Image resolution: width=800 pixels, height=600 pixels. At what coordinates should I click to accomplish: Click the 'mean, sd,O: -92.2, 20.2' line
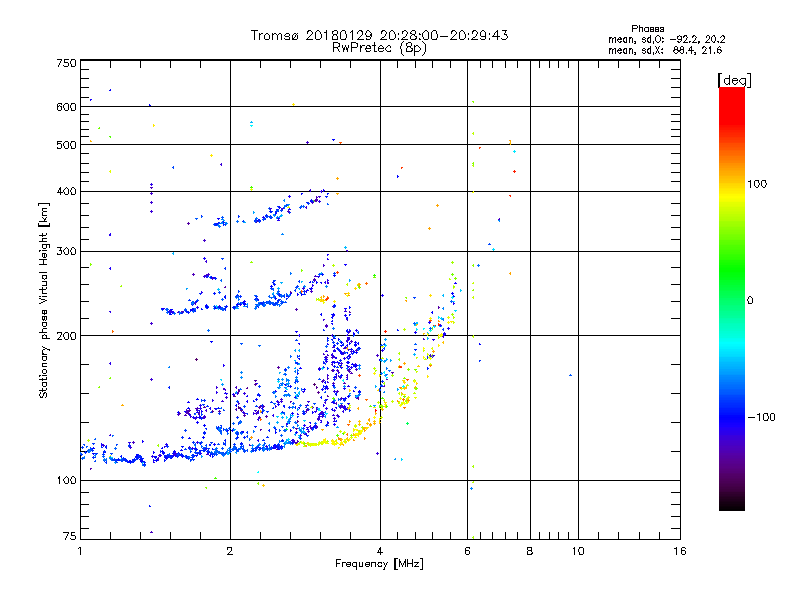pos(666,39)
